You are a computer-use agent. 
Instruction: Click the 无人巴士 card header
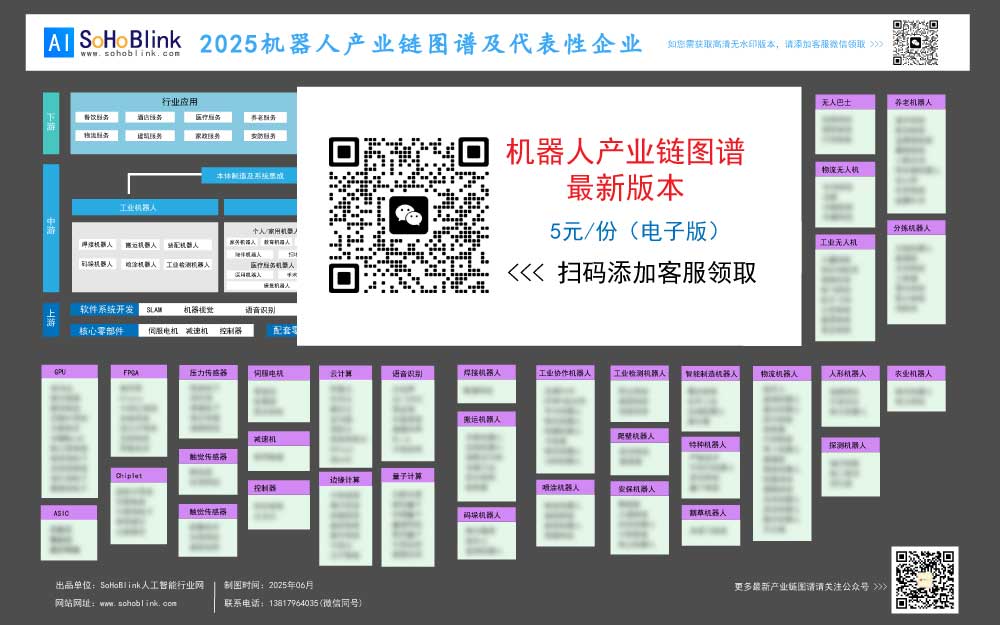click(845, 102)
